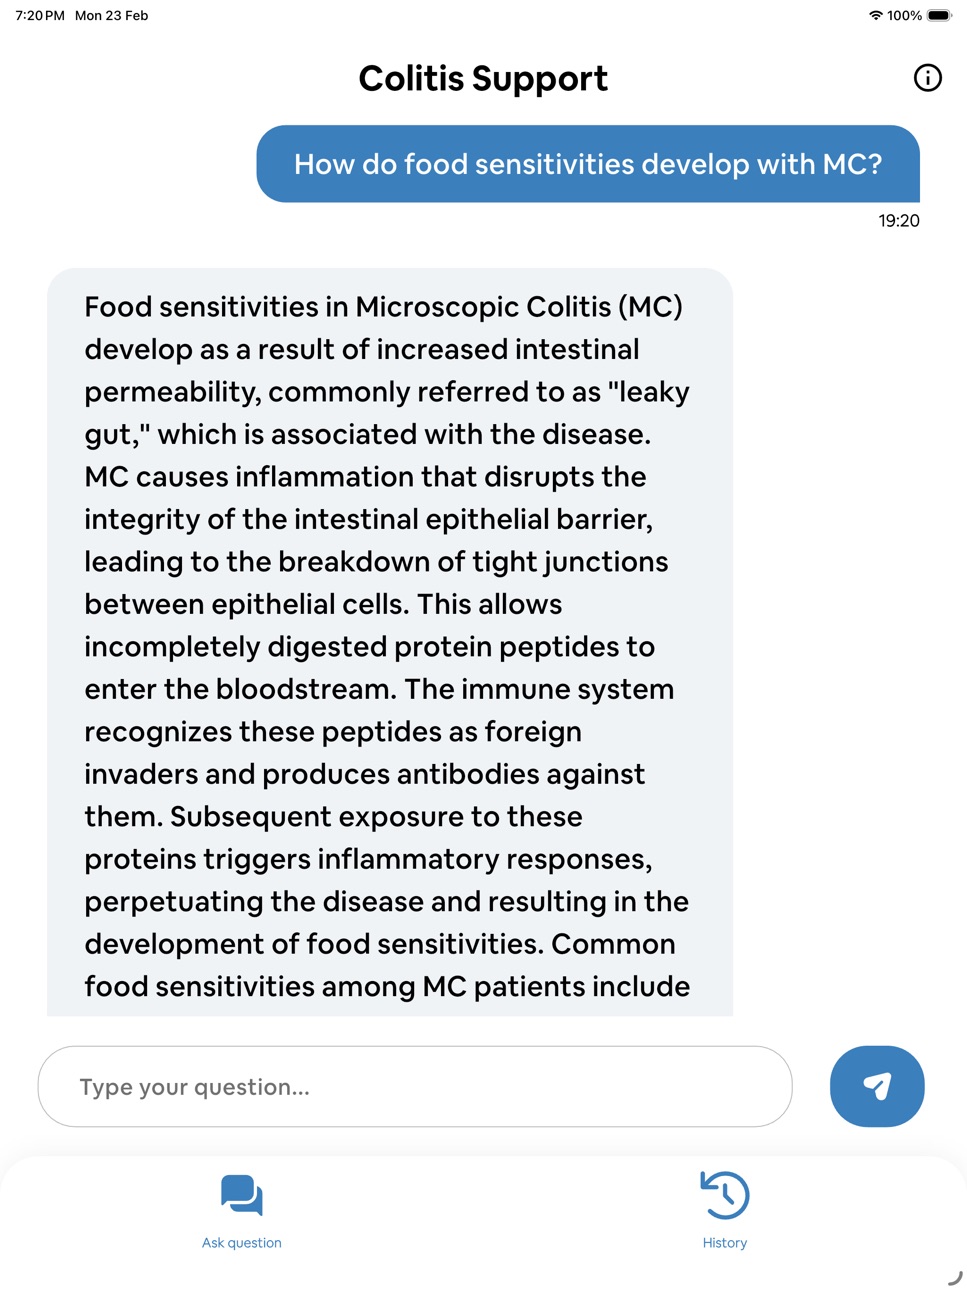Viewport: 967px width, 1290px height.
Task: Click the "Microscopic Colitis (MC)" text in response
Action: pos(519,307)
